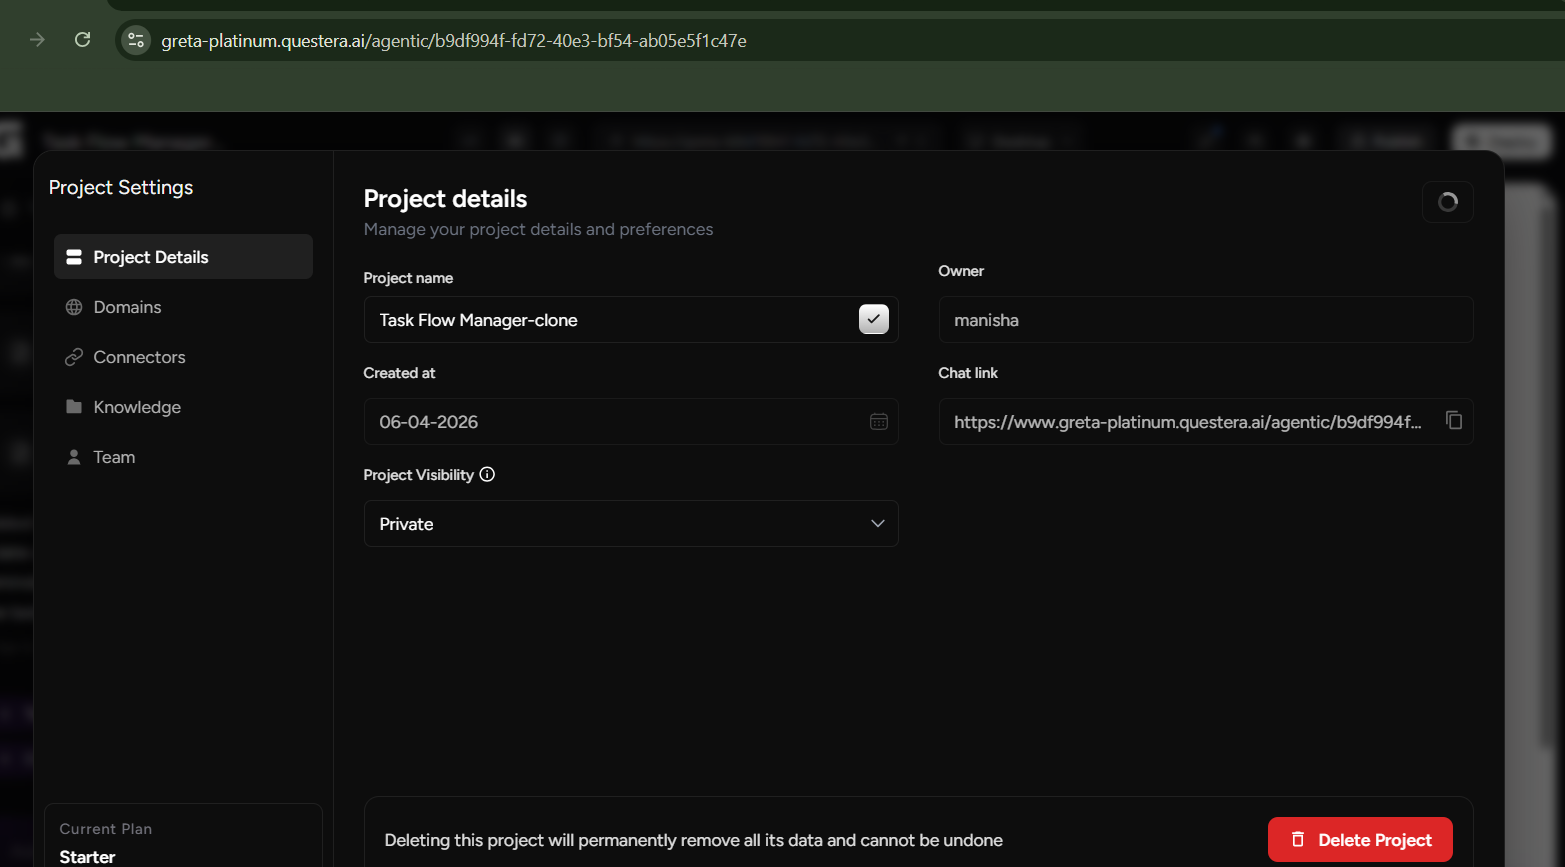The width and height of the screenshot is (1565, 867).
Task: Copy the chat link with copy icon
Action: click(x=1454, y=420)
